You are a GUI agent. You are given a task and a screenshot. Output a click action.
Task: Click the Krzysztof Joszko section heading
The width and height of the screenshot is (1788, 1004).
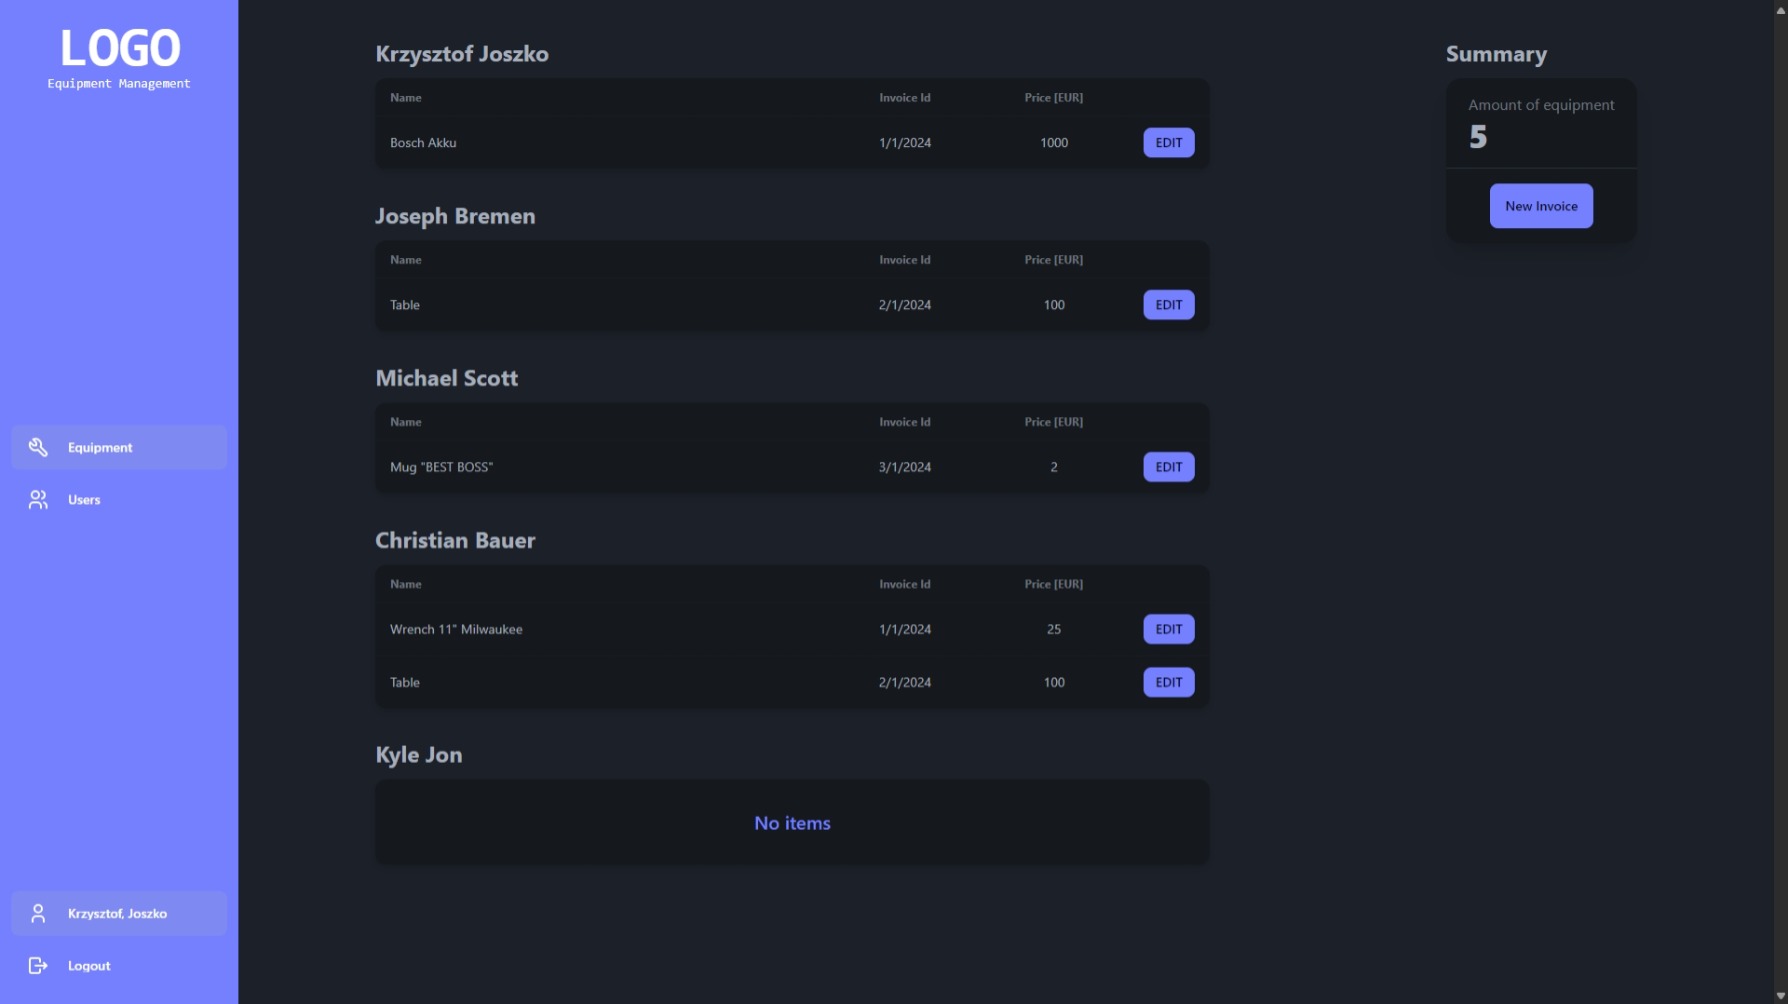[x=462, y=54]
